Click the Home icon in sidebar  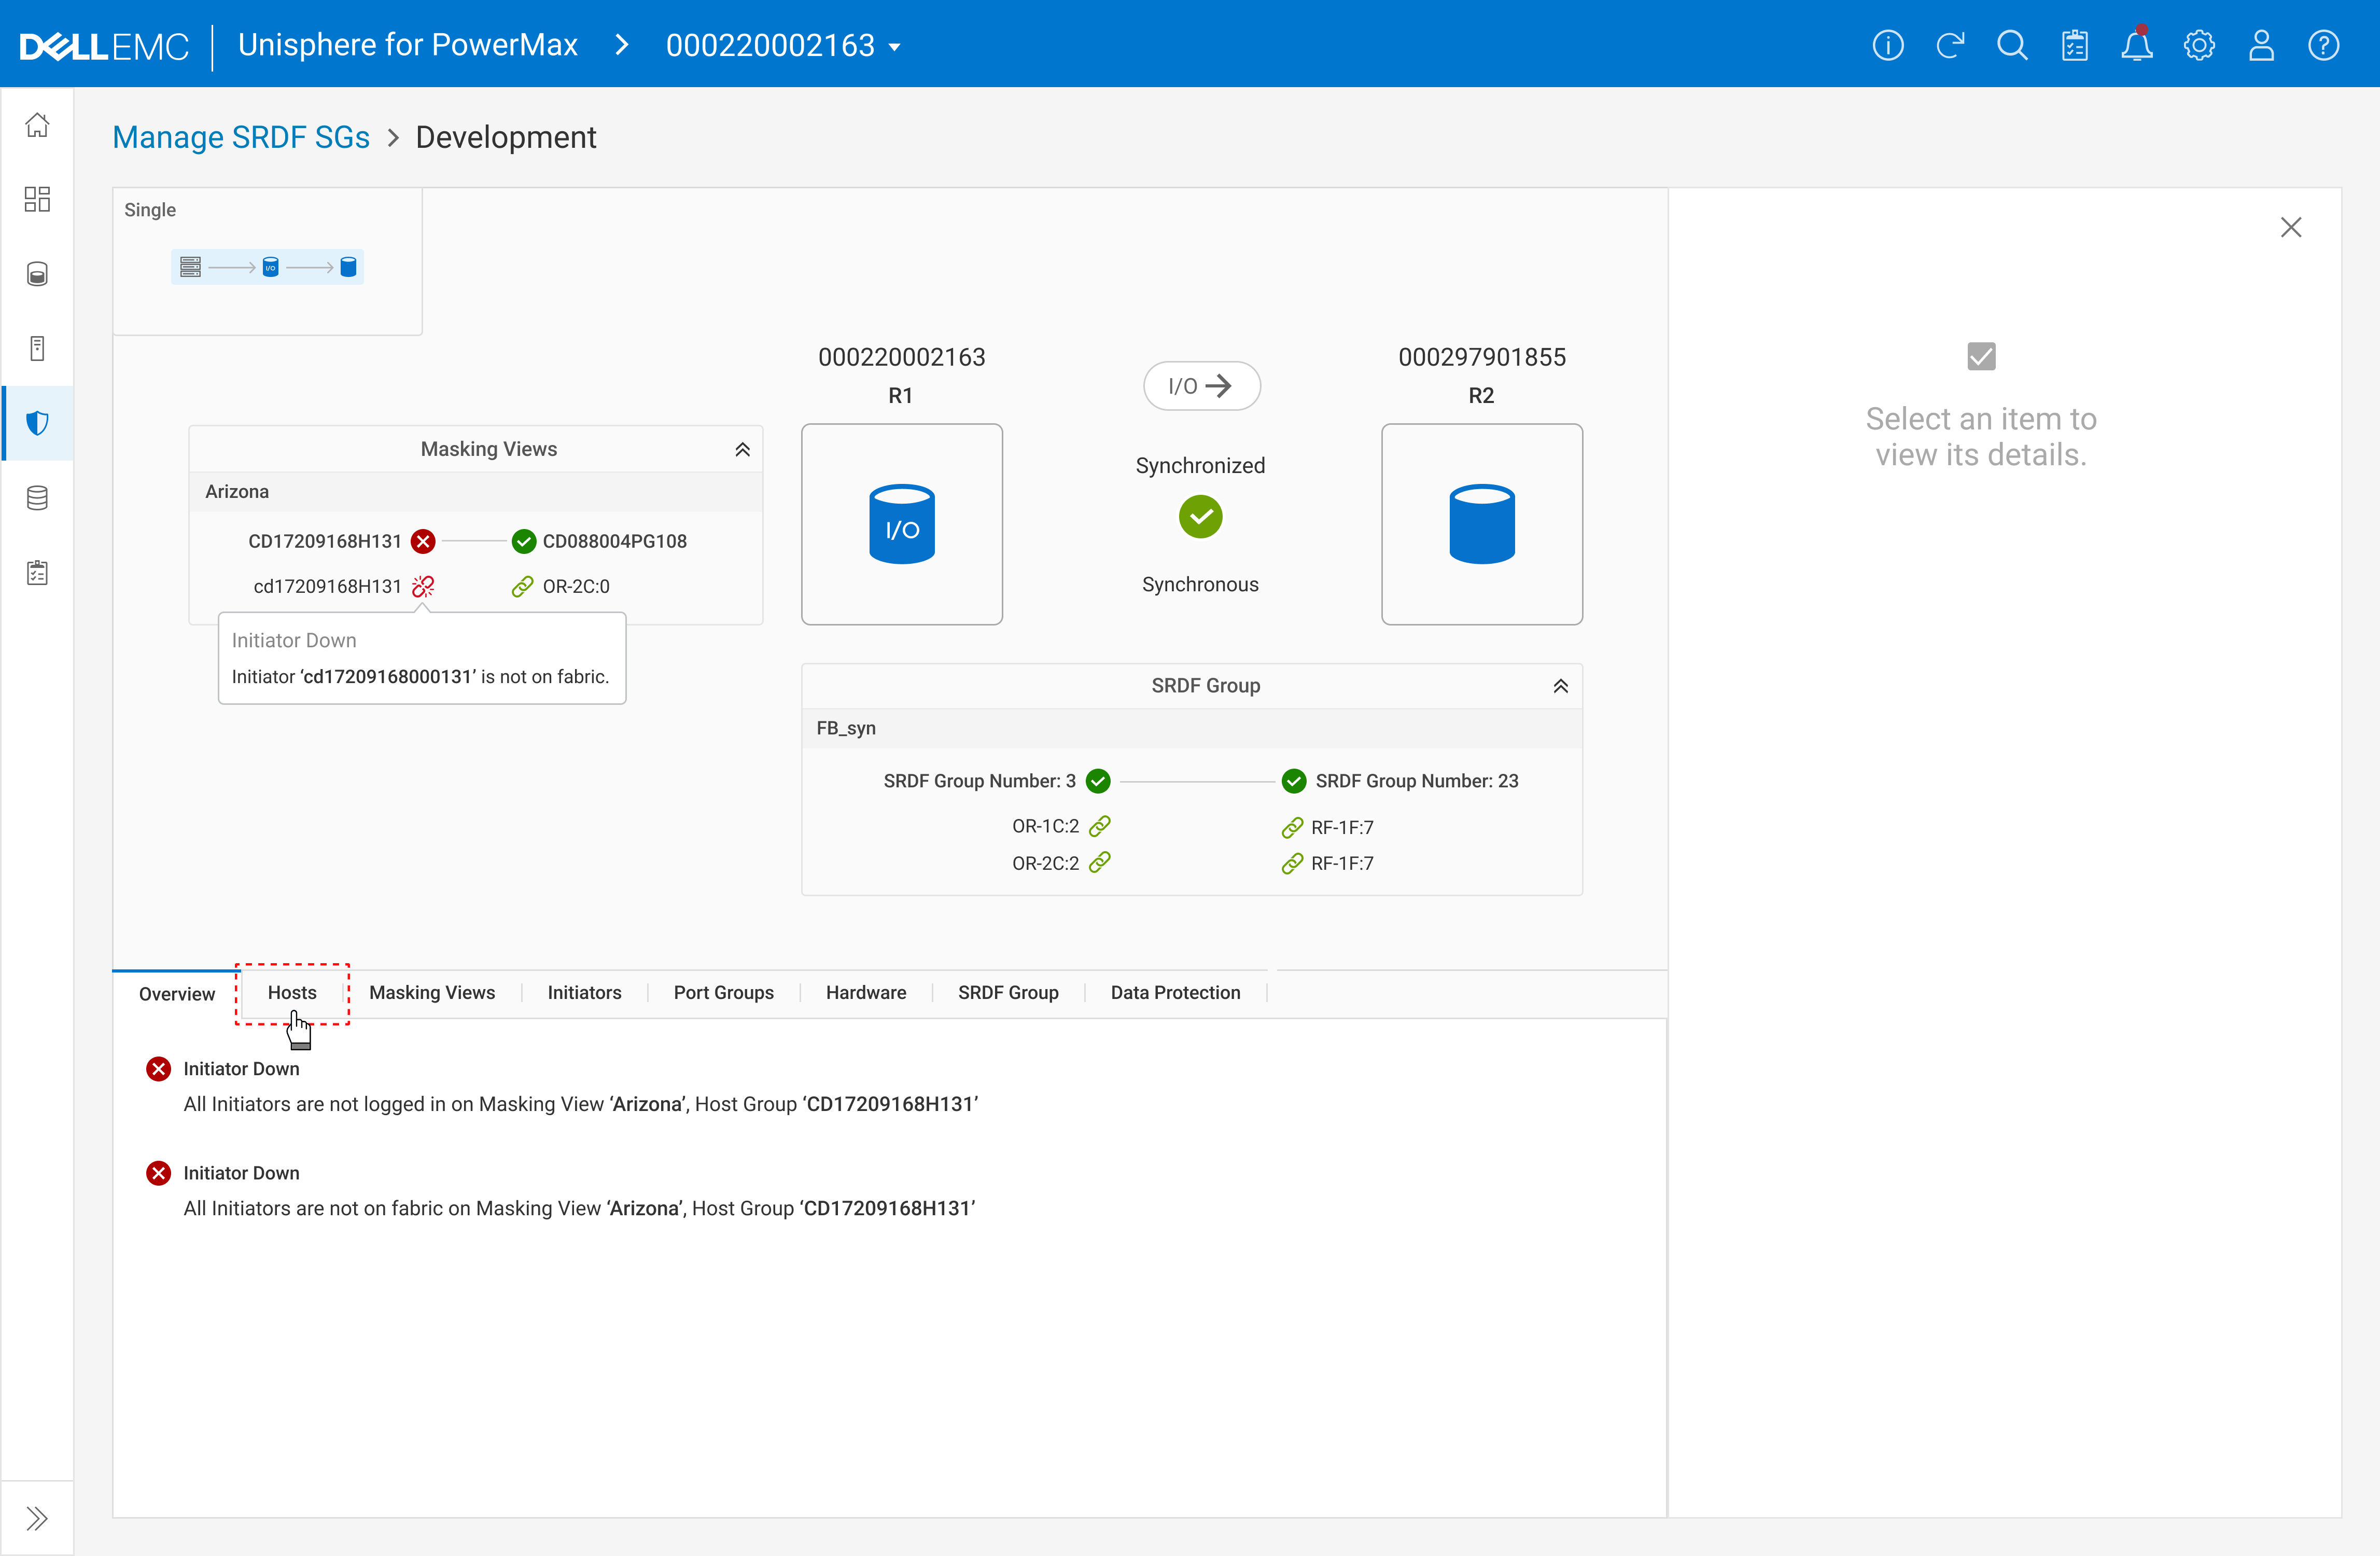pos(37,125)
